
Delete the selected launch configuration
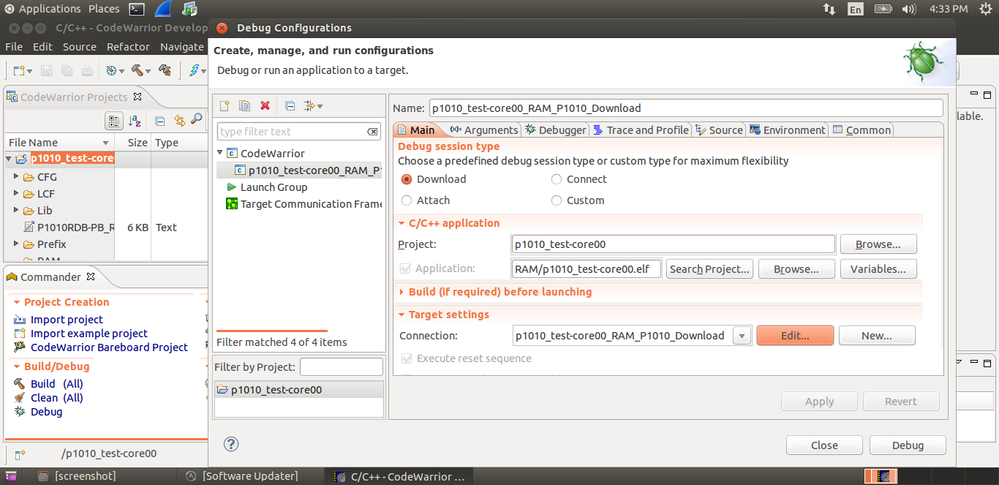(265, 106)
